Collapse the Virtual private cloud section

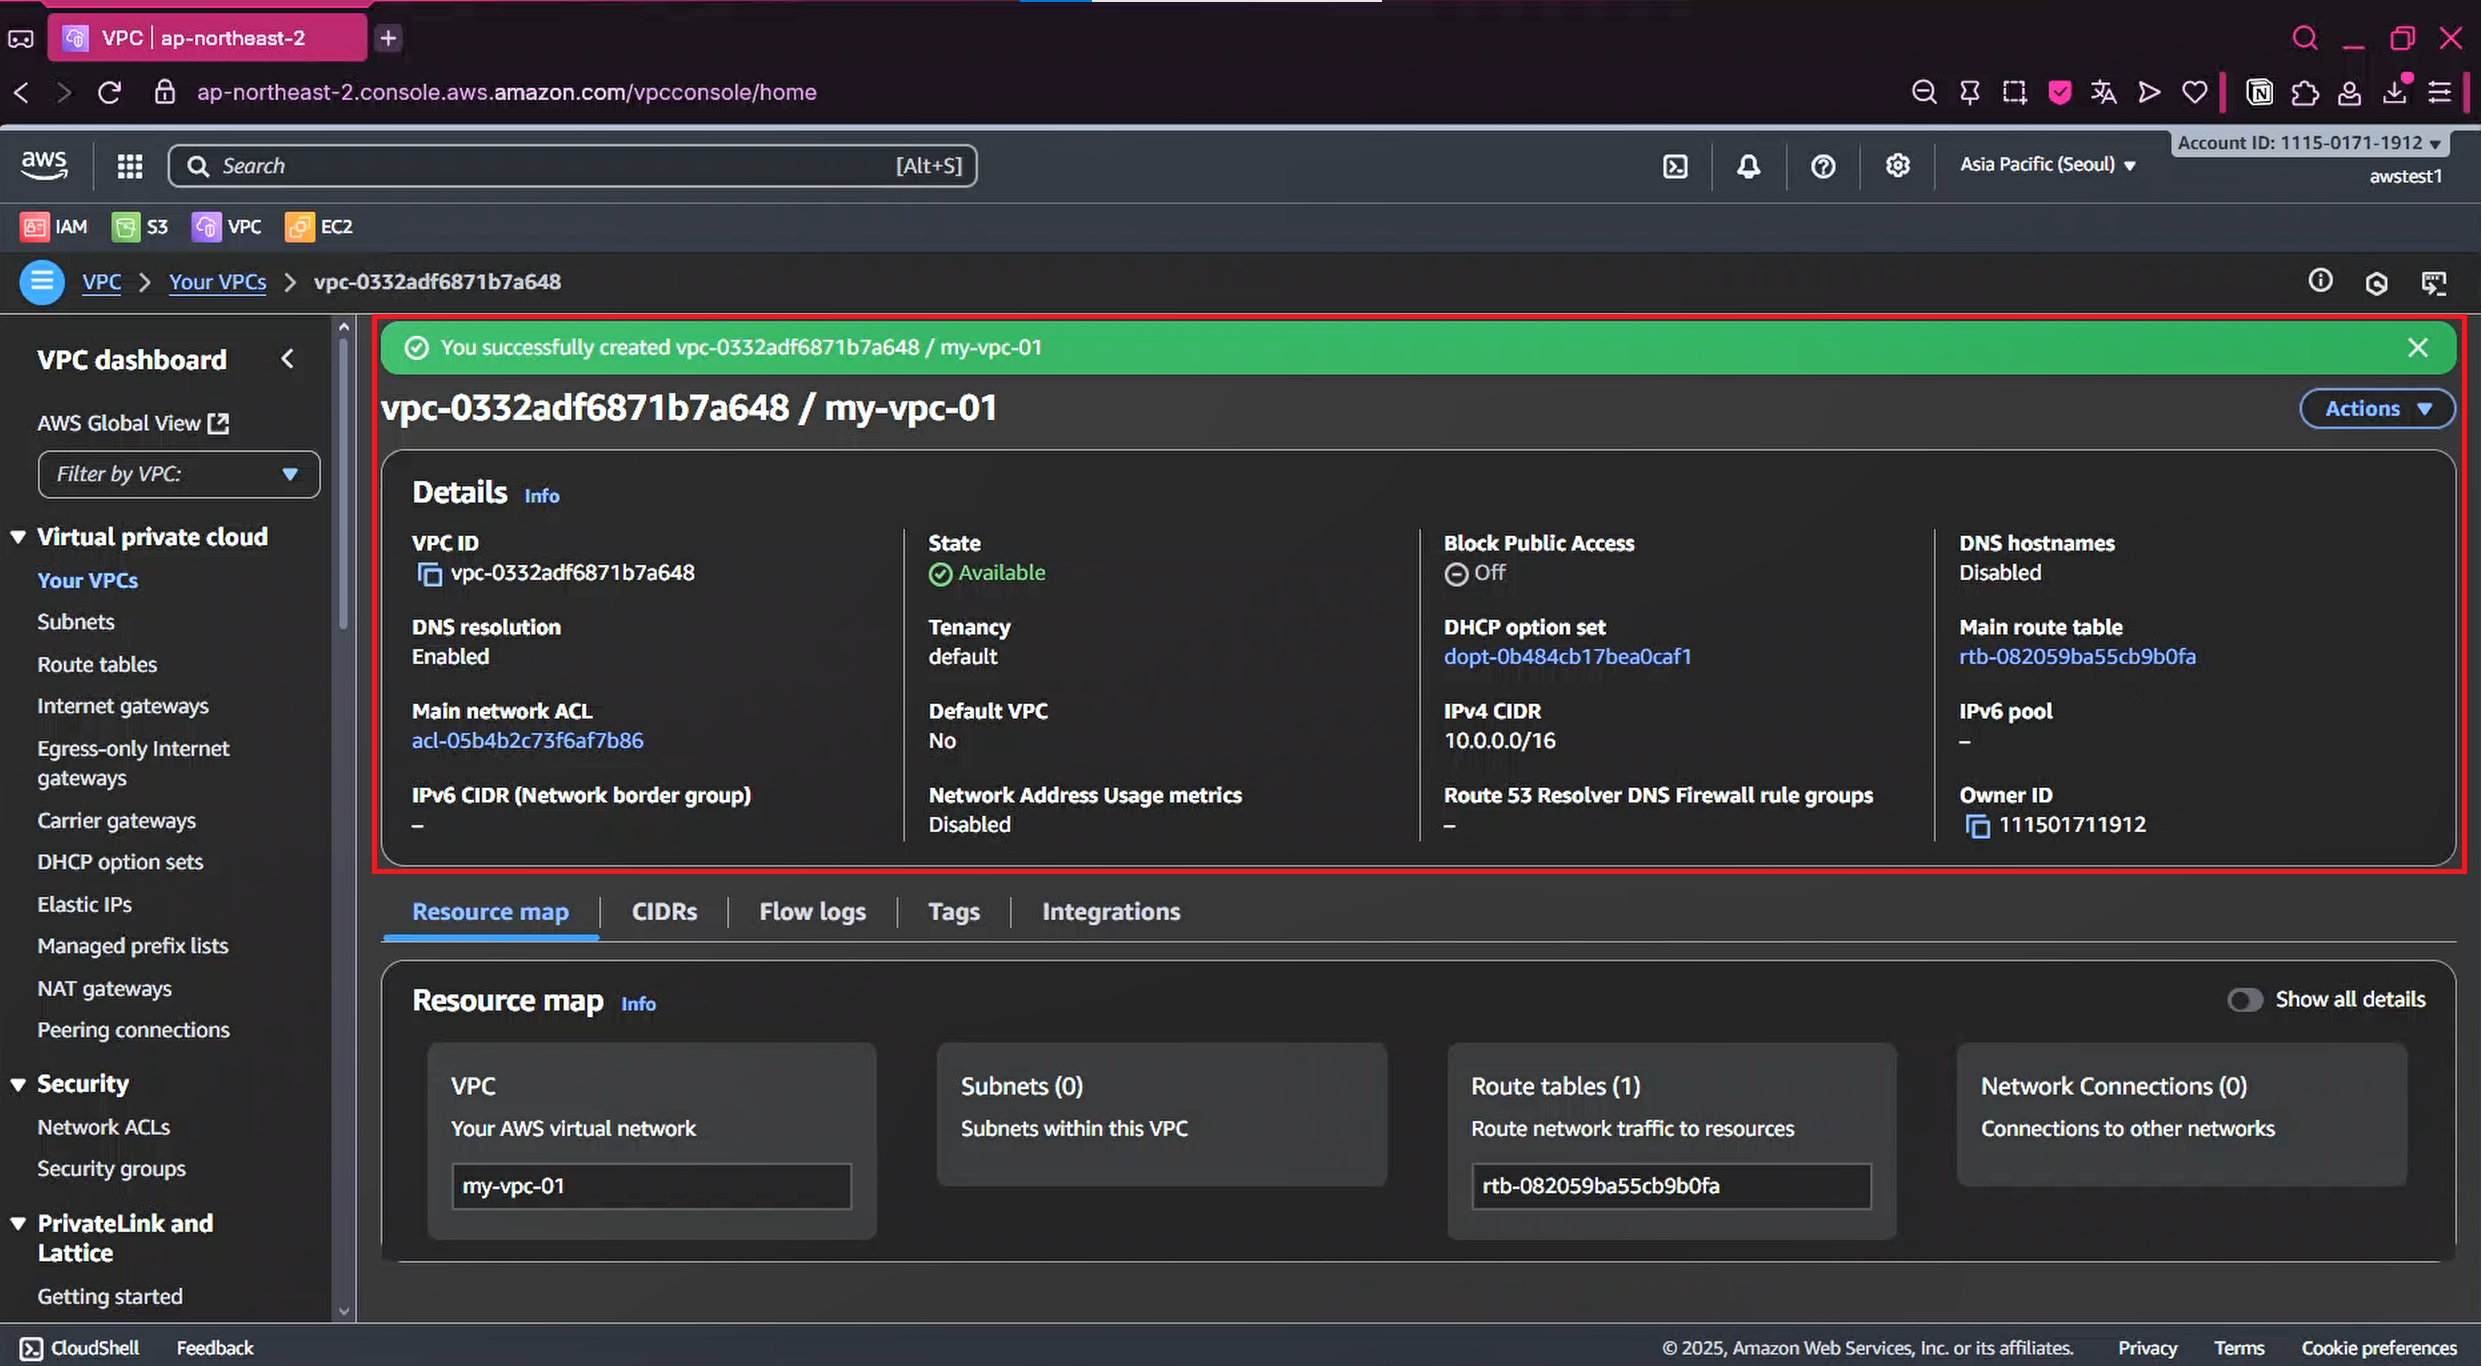(18, 537)
